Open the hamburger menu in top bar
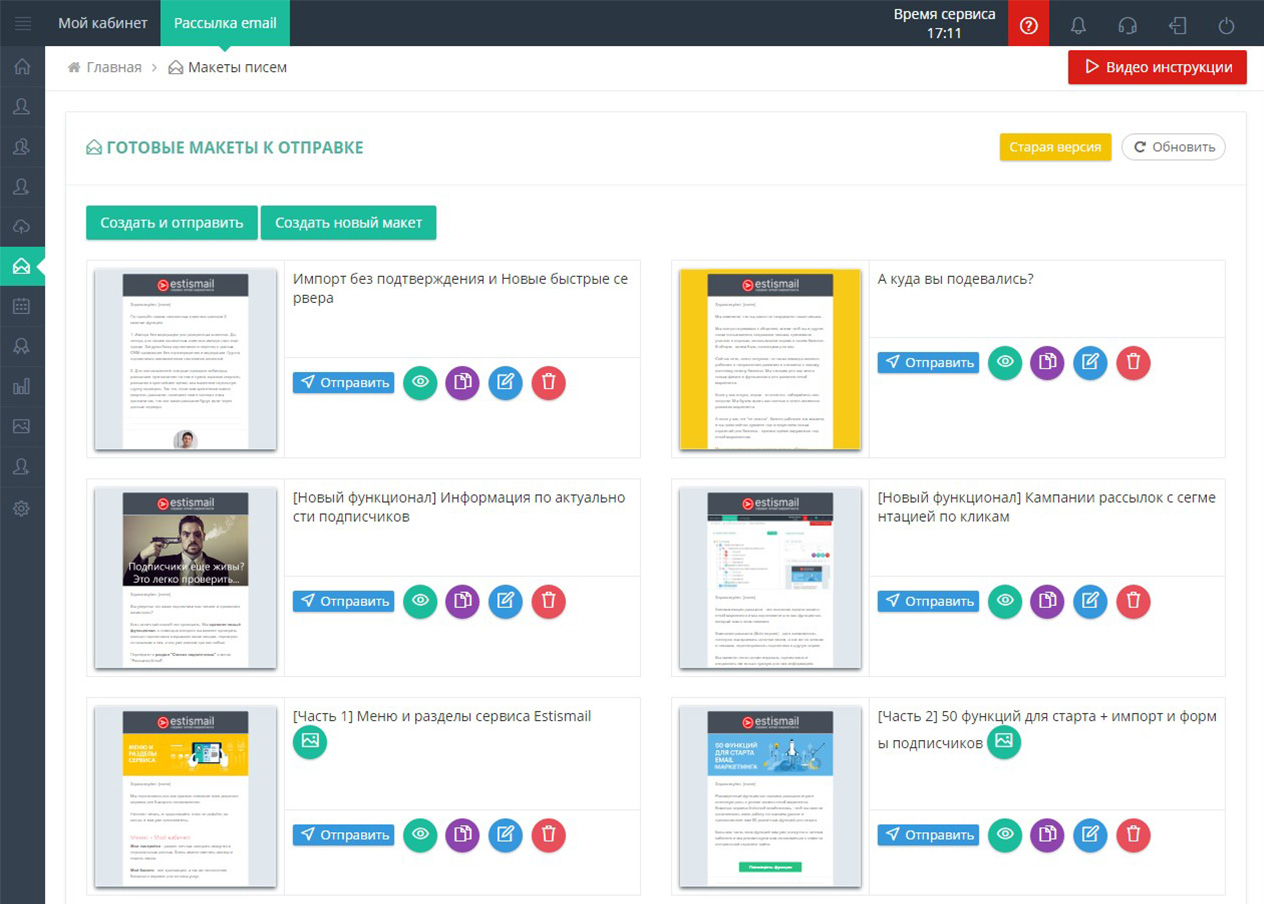This screenshot has height=904, width=1264. [22, 23]
